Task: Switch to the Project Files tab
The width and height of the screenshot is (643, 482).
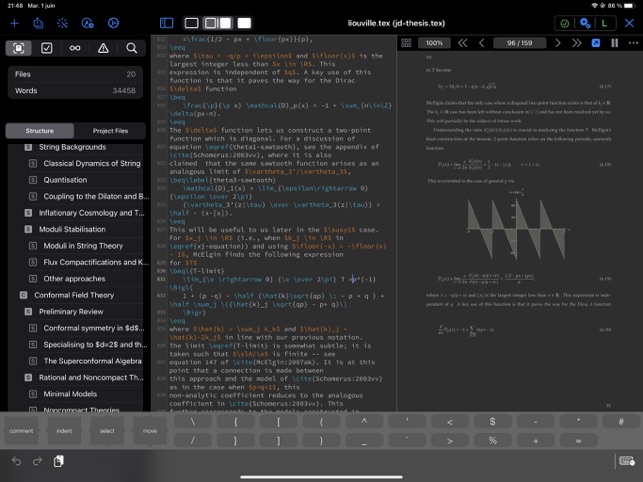Action: coord(110,130)
